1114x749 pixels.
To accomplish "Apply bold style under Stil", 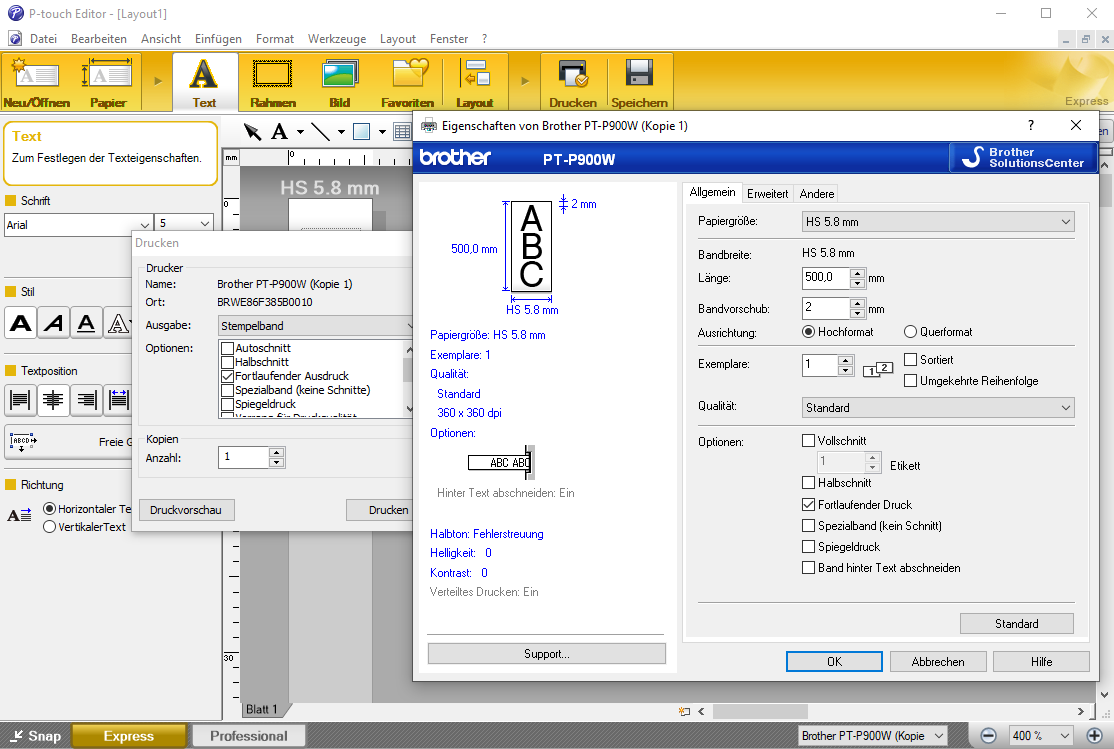I will click(x=21, y=323).
